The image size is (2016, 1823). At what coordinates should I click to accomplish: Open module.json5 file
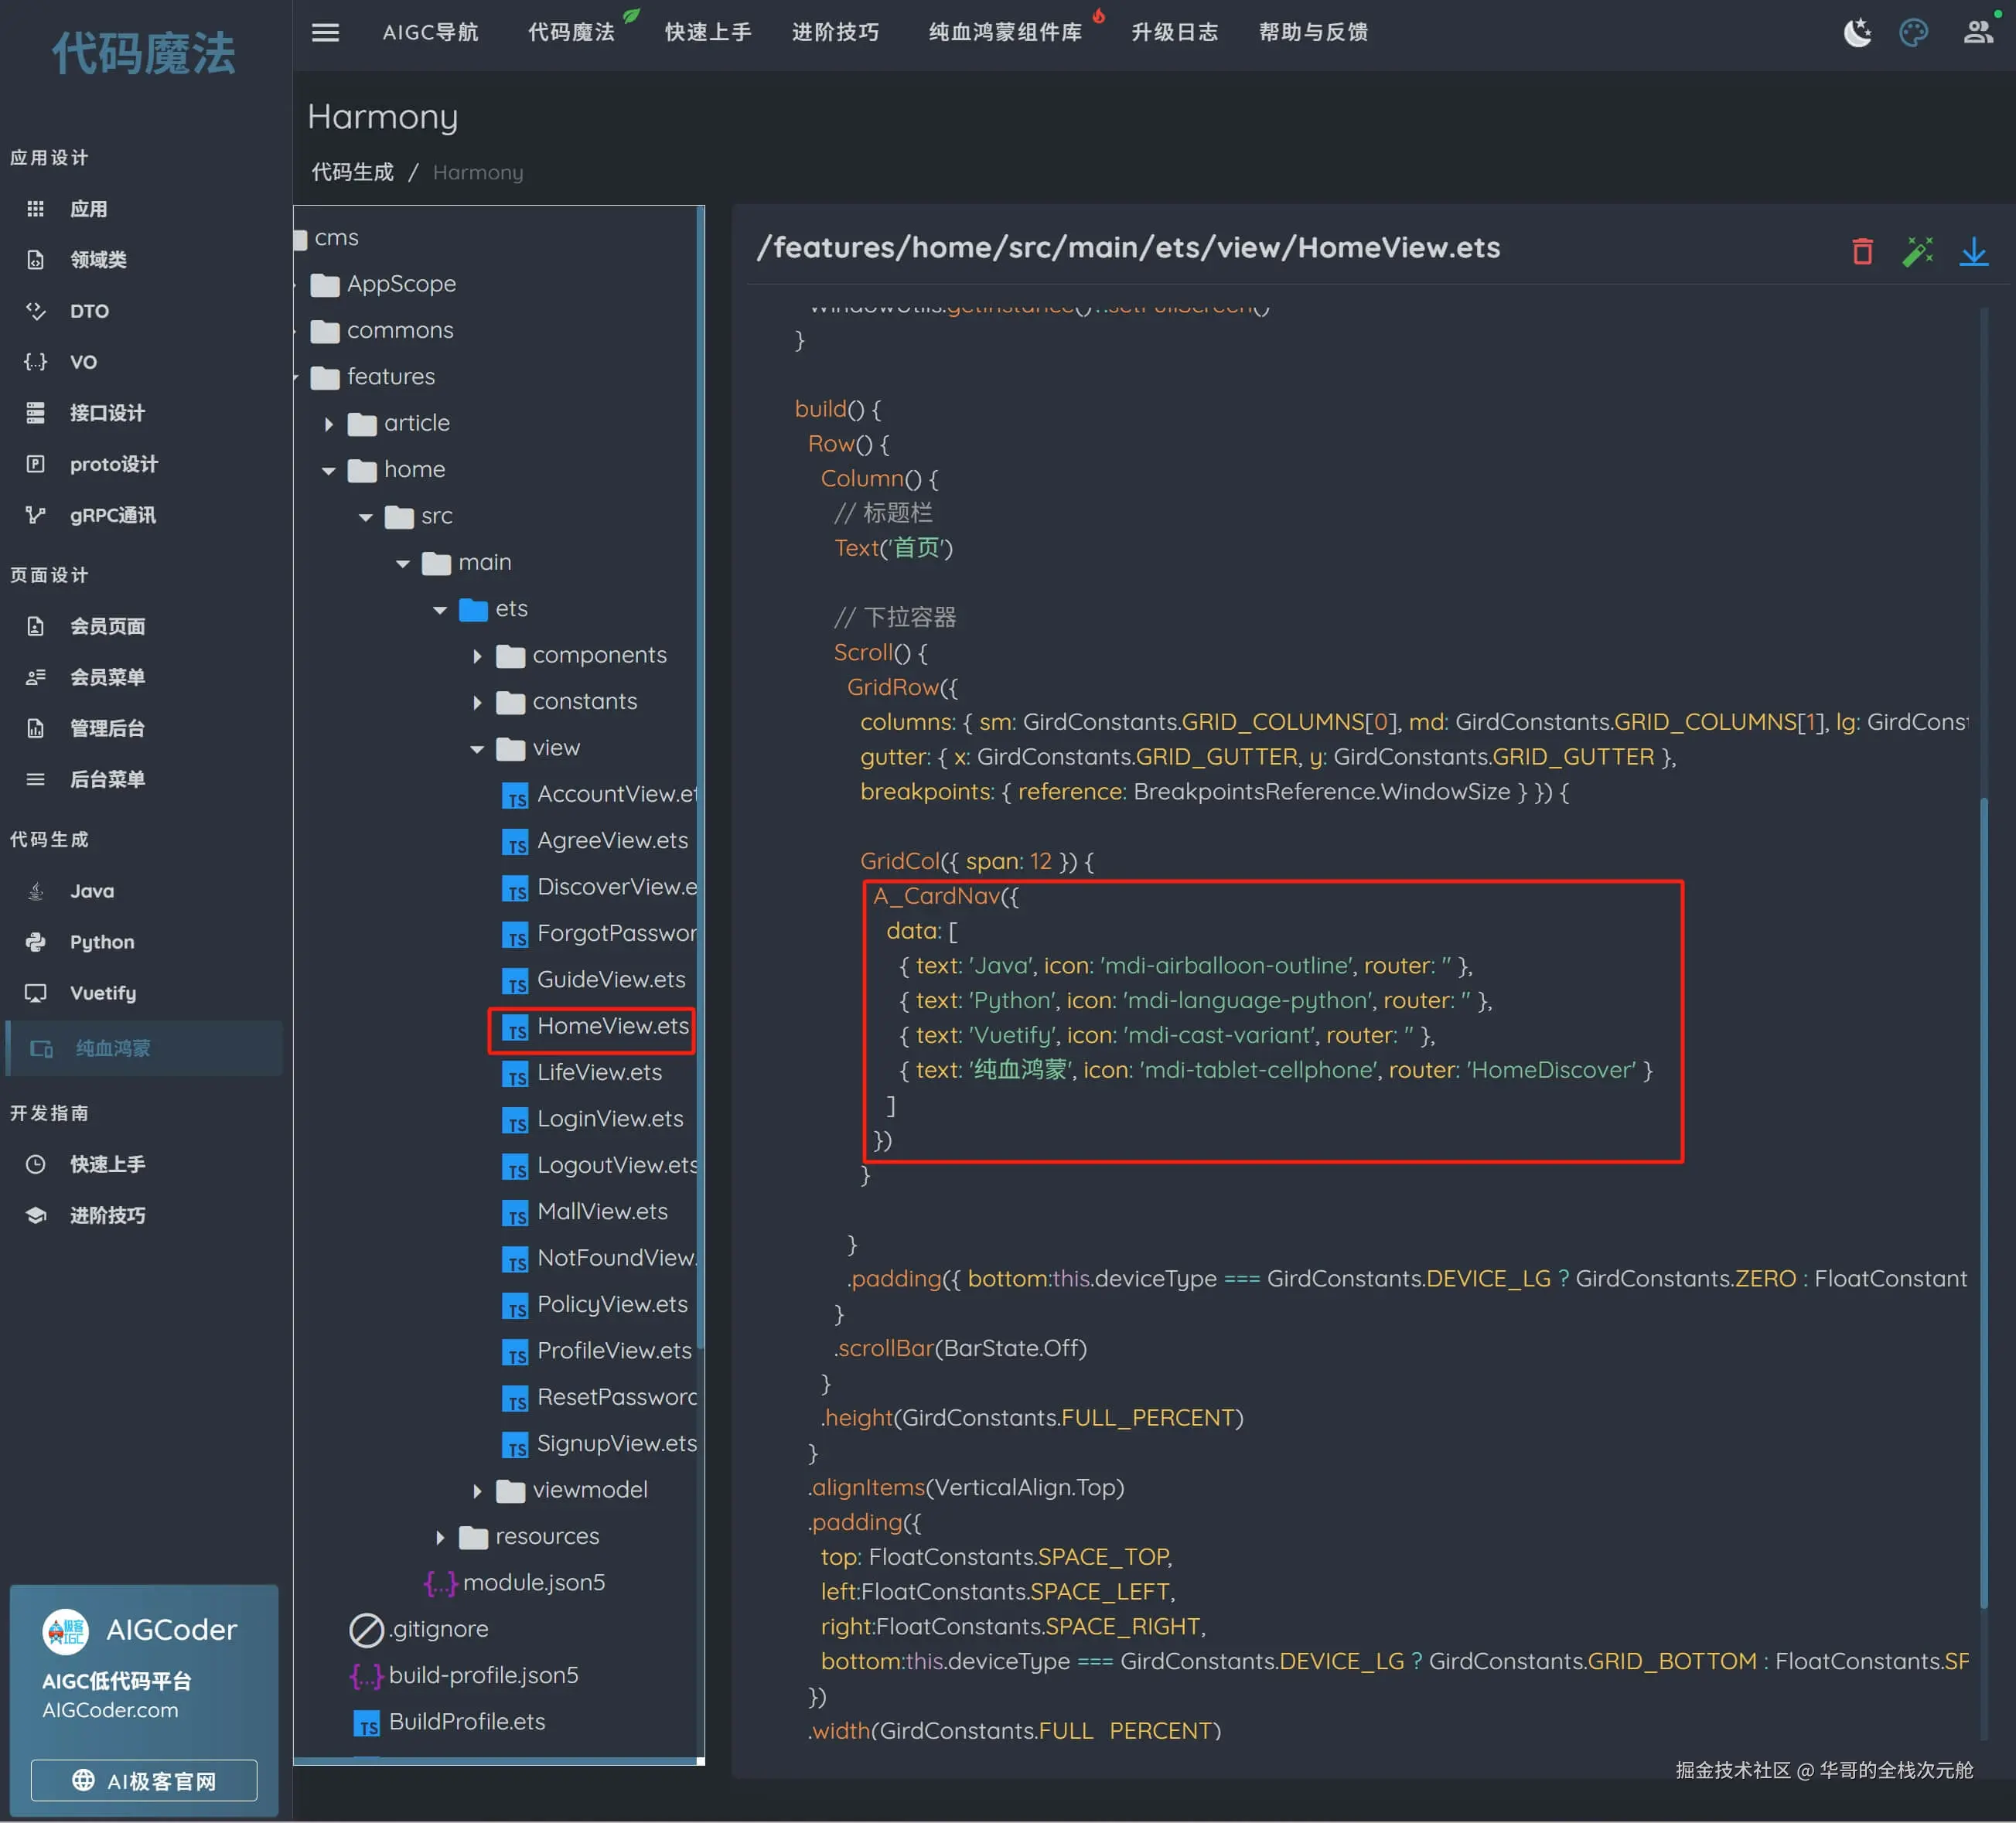click(533, 1582)
